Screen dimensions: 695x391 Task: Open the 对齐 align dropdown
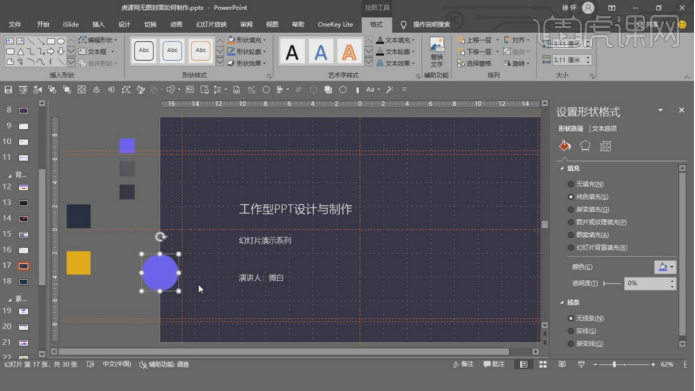coord(517,40)
